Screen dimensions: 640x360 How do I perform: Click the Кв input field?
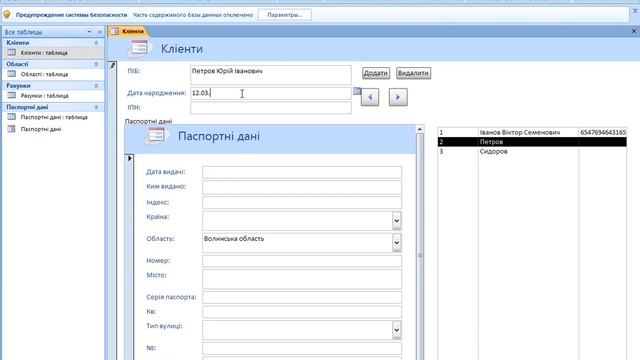click(x=302, y=312)
